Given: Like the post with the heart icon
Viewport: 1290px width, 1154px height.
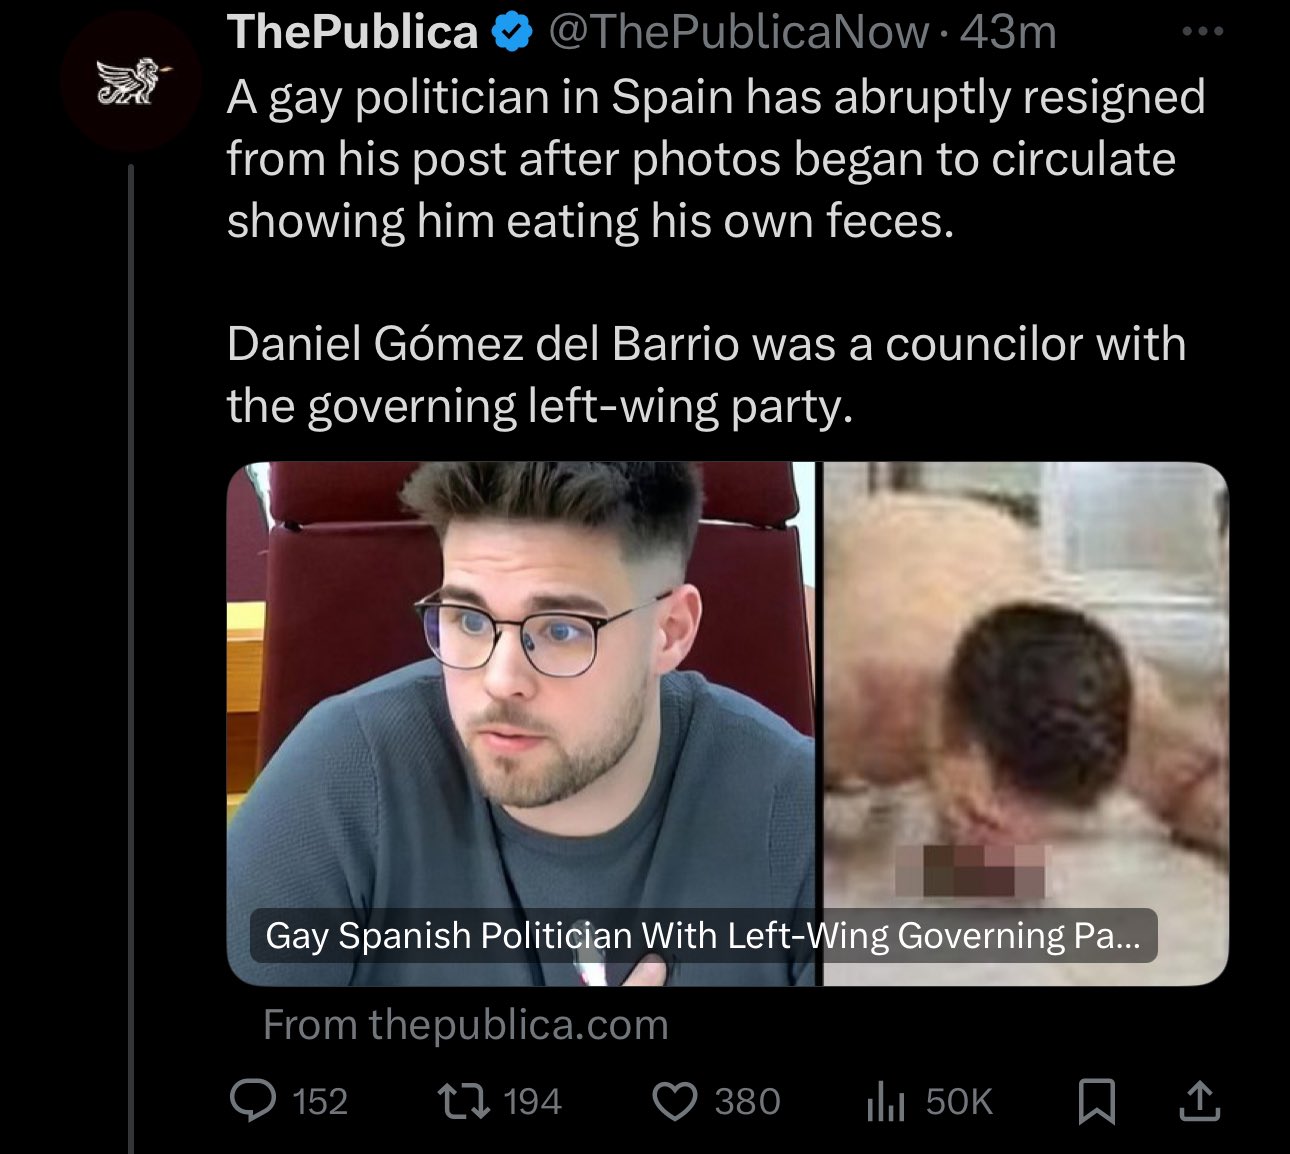Looking at the screenshot, I should [675, 1102].
